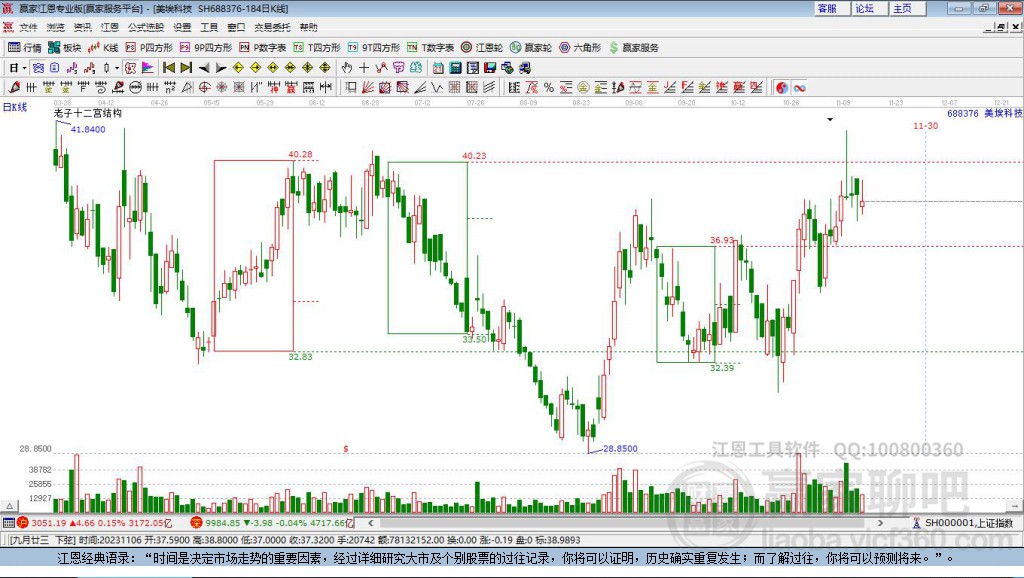Launch the 江恩轮 Gann wheel
The image size is (1024, 578).
pyautogui.click(x=482, y=48)
